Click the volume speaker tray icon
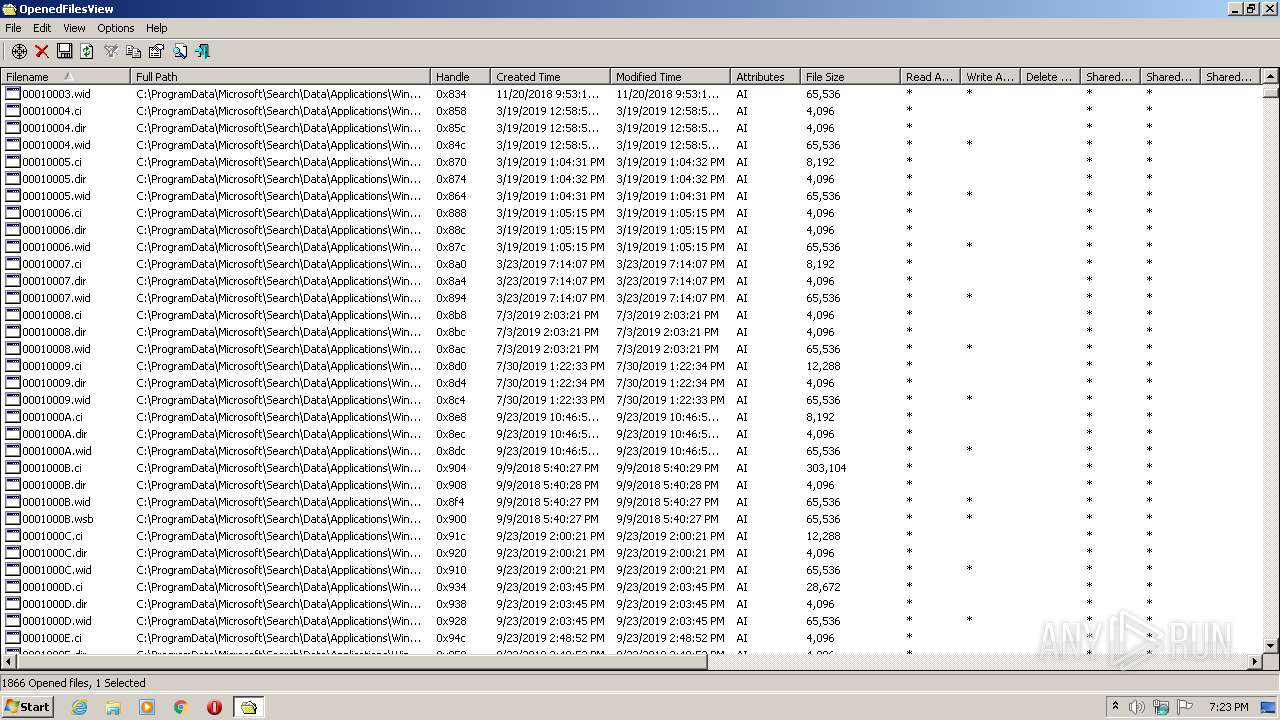Screen dimensions: 1280x720 coord(1137,707)
